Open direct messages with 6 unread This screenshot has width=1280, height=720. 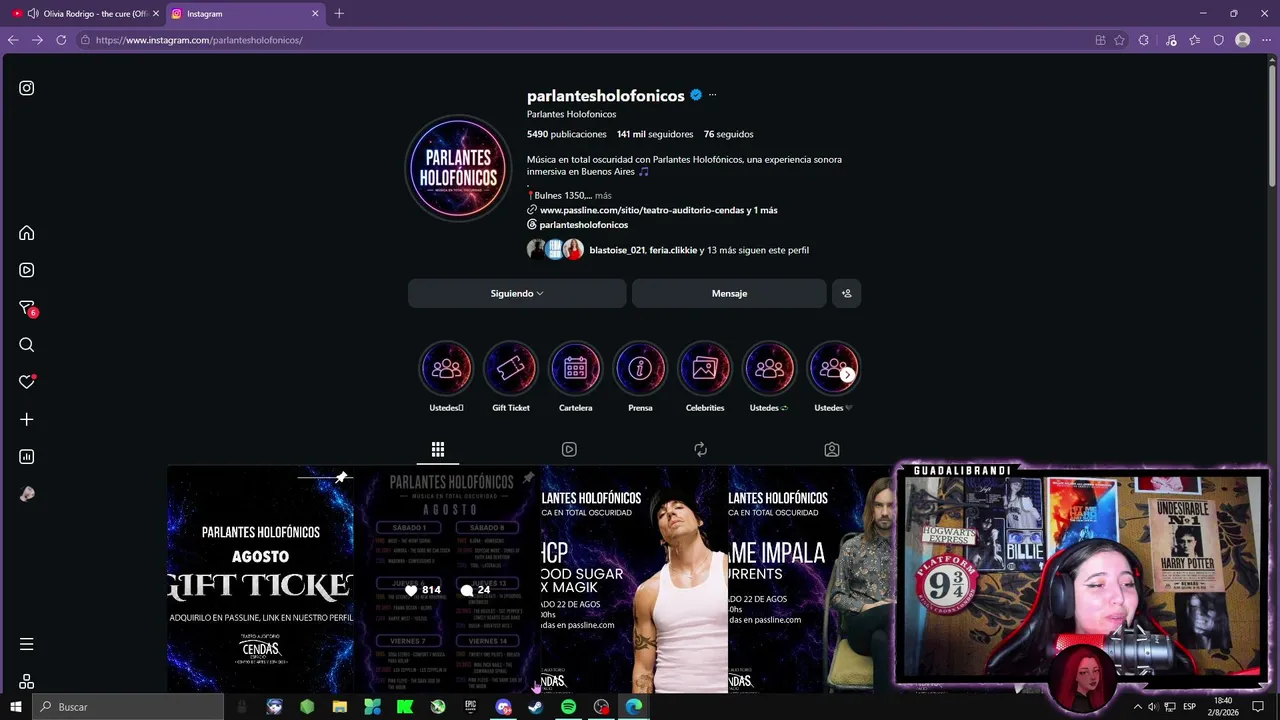[x=27, y=308]
